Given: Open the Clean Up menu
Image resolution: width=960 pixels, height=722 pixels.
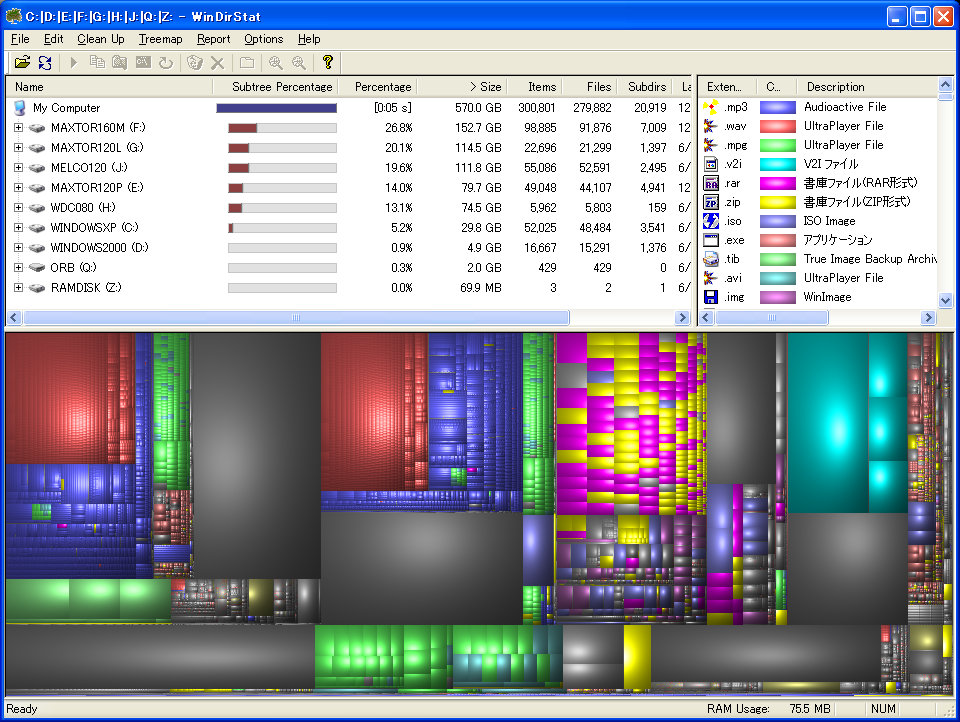Looking at the screenshot, I should pos(101,39).
